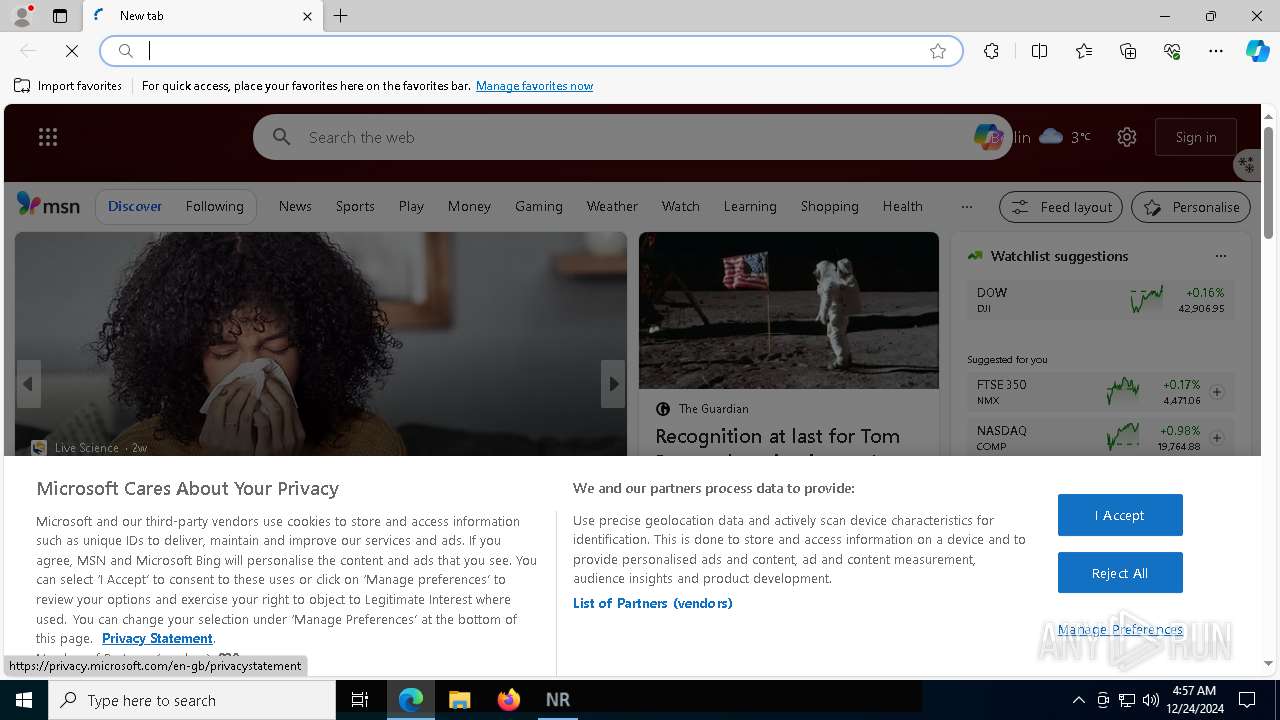Open the Play section
The width and height of the screenshot is (1280, 720).
click(x=411, y=206)
